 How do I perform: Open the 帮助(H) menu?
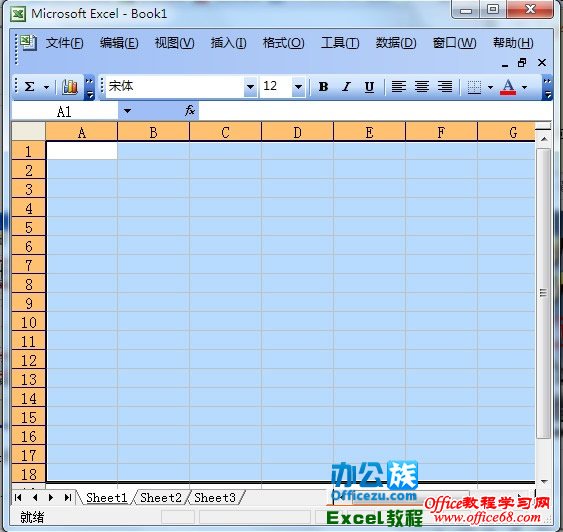click(x=513, y=43)
